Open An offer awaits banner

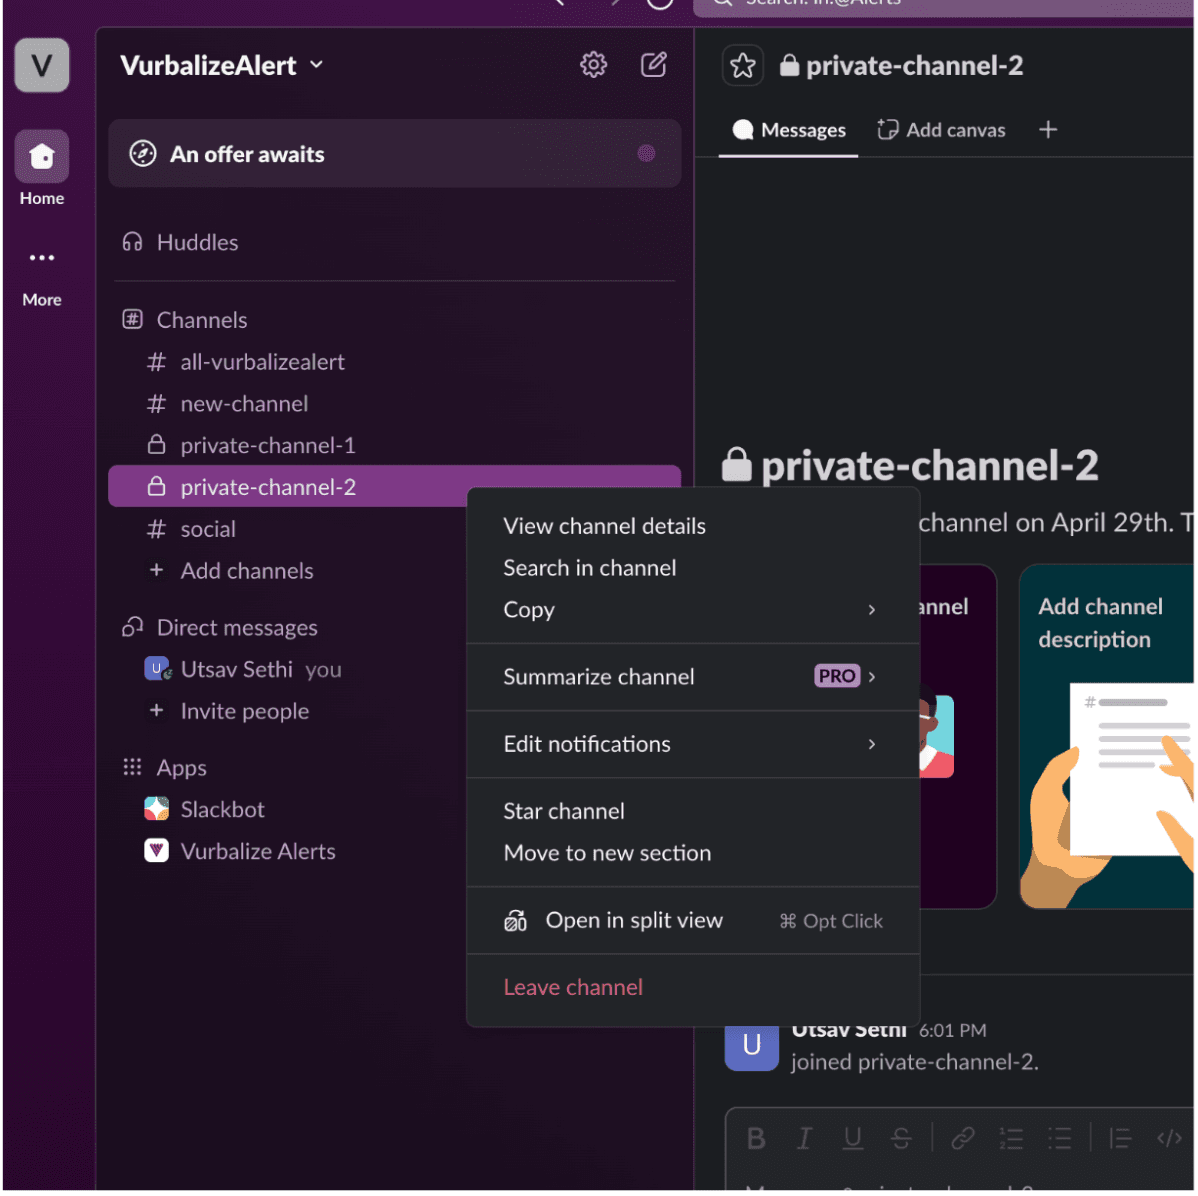point(394,154)
